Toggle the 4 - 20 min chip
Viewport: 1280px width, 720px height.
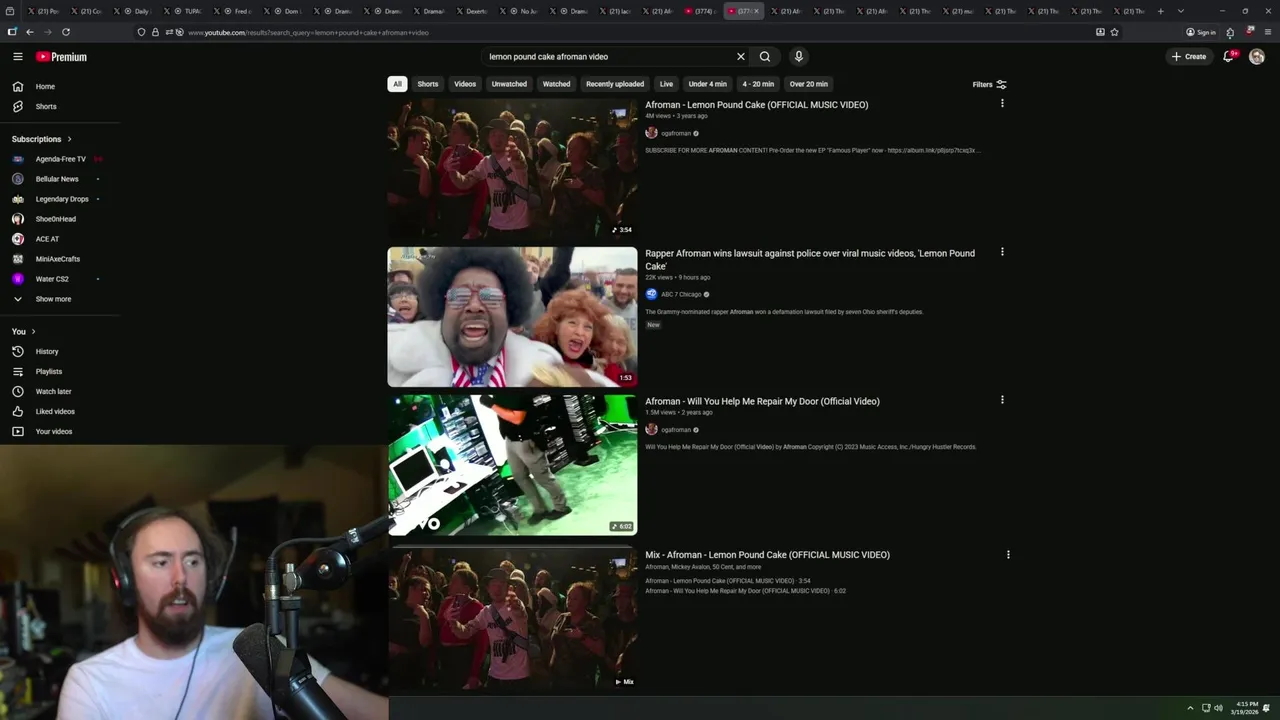tap(758, 84)
